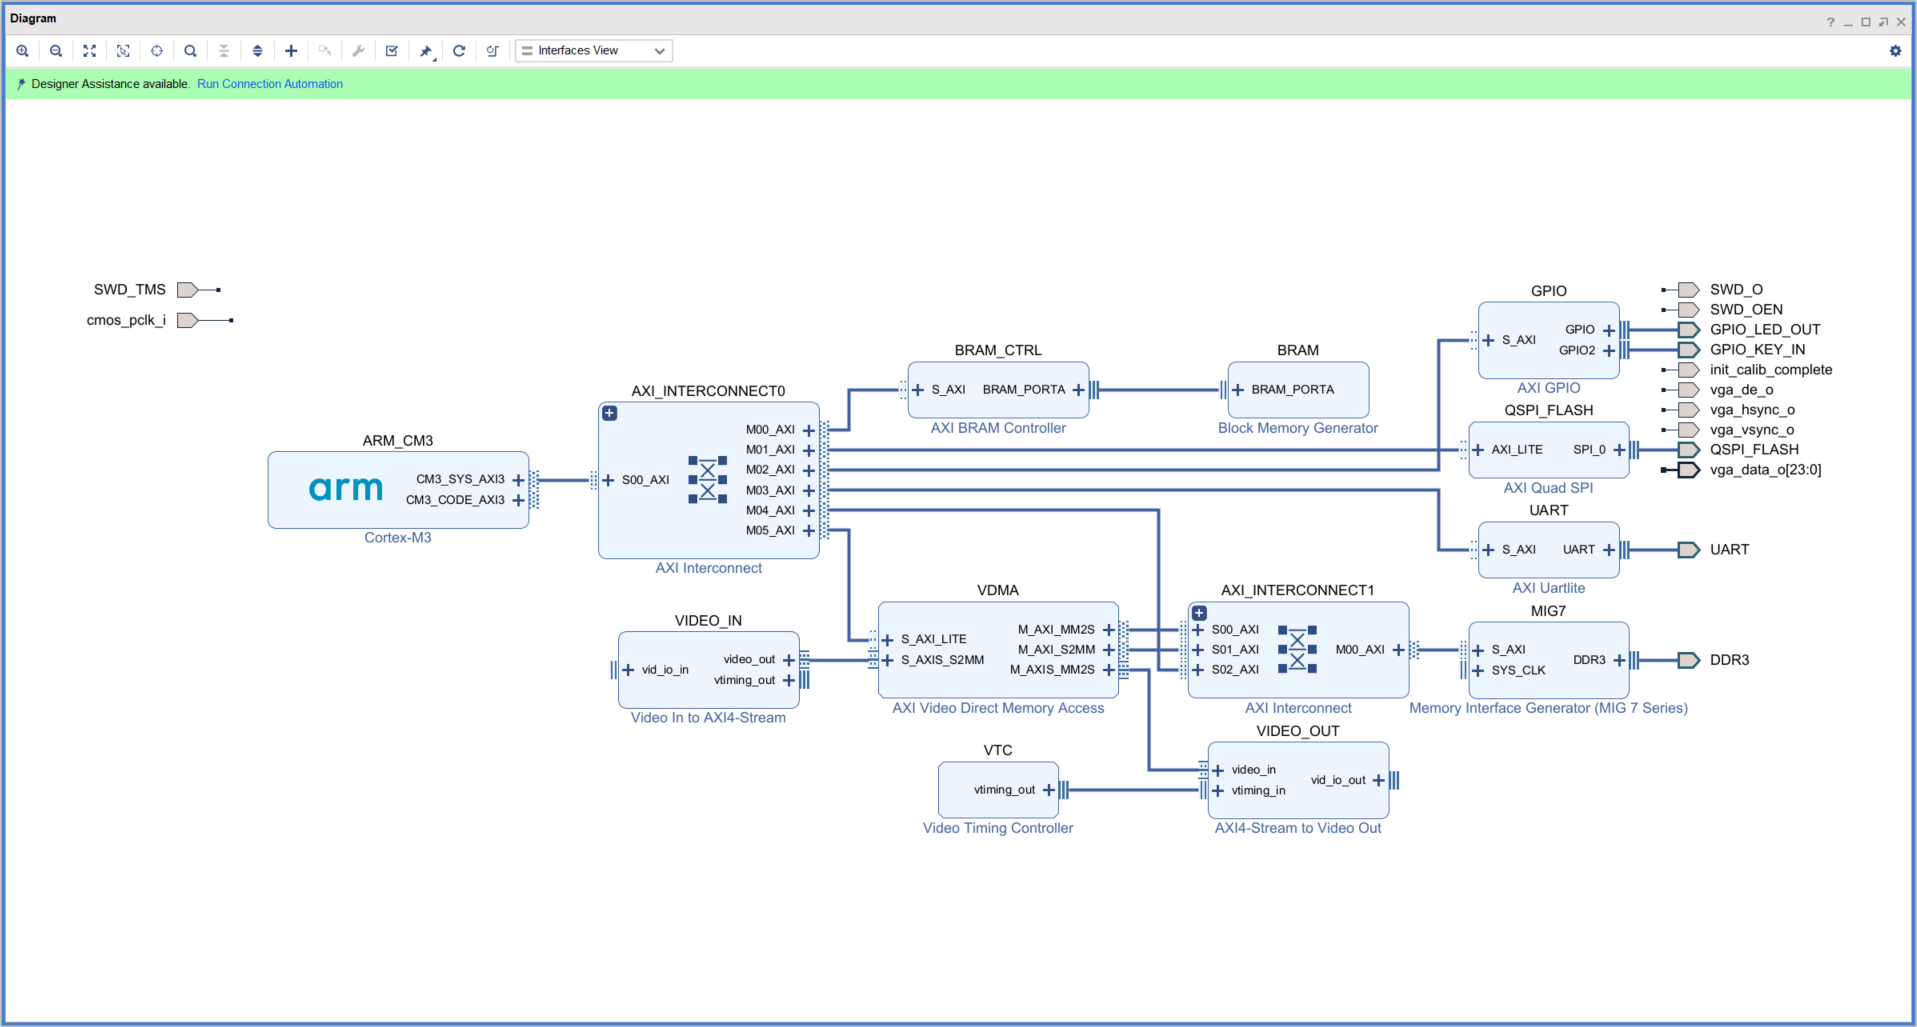Open the diagram Search tool

click(190, 50)
